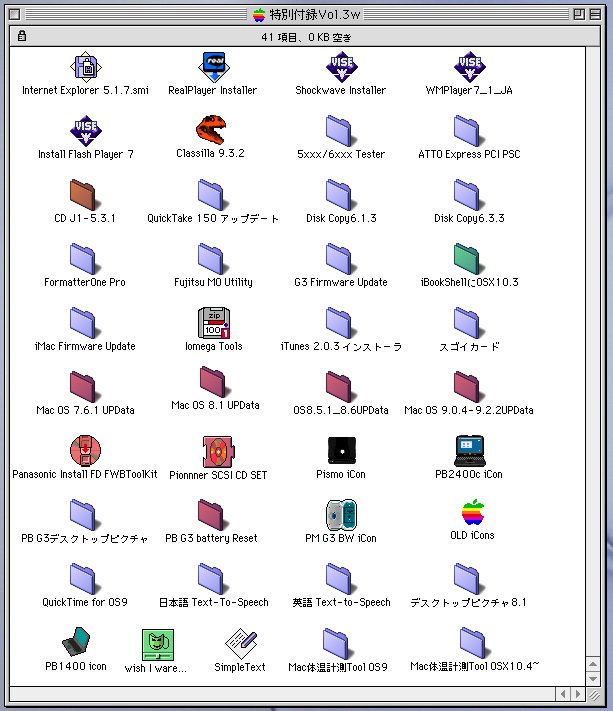
Task: Select the Install Flash Player 7 icon
Action: click(x=85, y=130)
